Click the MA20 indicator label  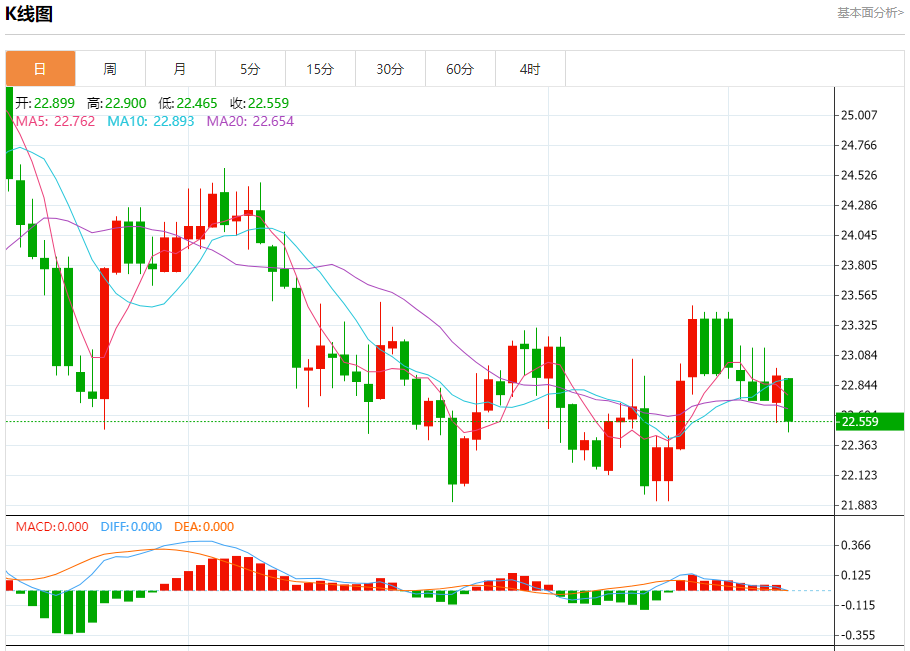pos(250,121)
